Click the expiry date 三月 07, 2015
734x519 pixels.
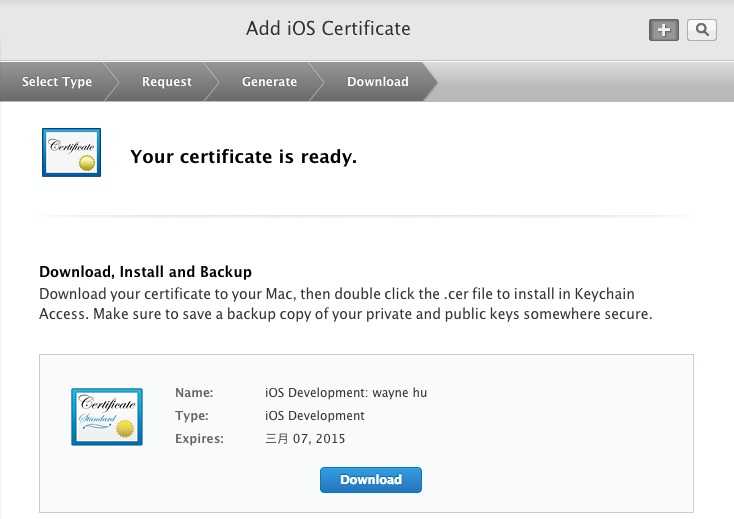tap(305, 438)
